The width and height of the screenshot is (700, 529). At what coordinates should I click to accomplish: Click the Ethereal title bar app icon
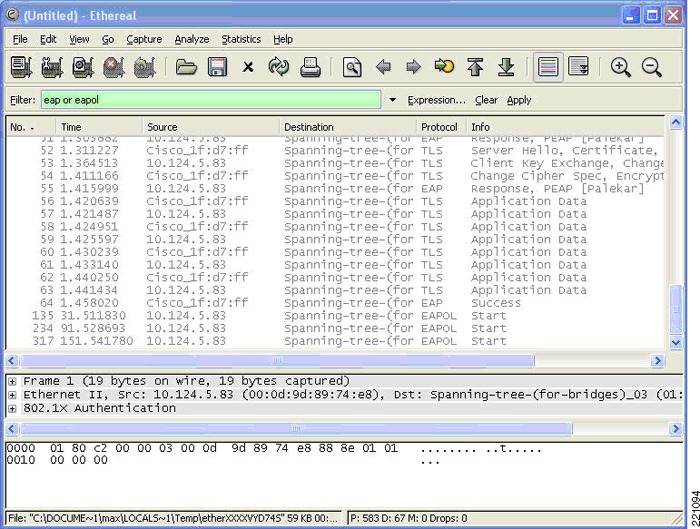[x=12, y=15]
